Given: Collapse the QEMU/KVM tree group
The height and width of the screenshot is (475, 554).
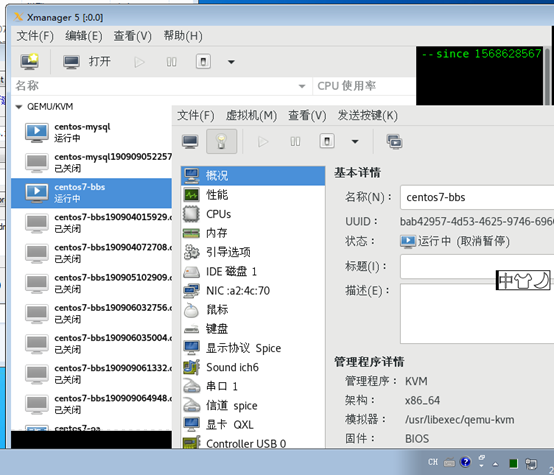Looking at the screenshot, I should click(x=19, y=107).
